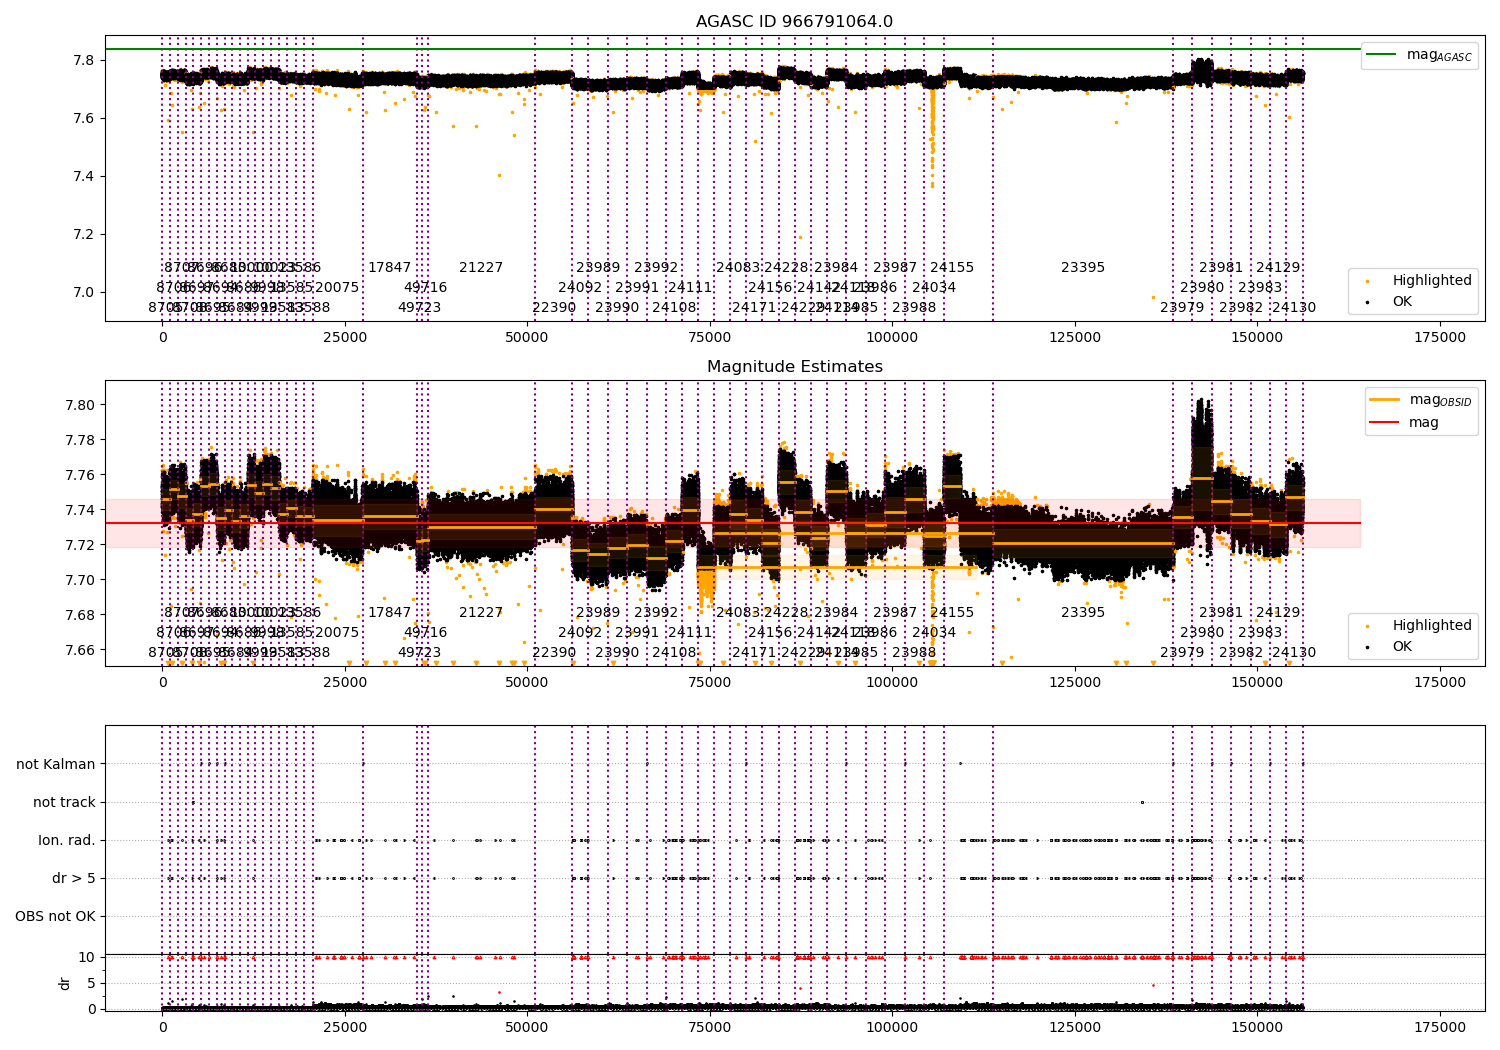The height and width of the screenshot is (1050, 1500).
Task: Click y-tick '7.68' in middle plot
Action: (x=80, y=615)
